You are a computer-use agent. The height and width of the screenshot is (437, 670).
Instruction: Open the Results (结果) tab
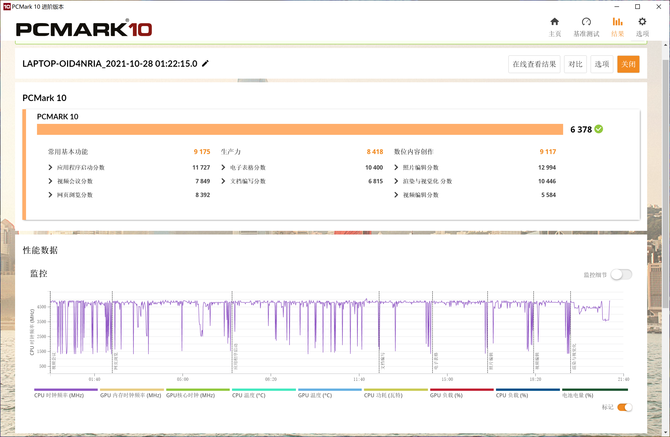[617, 27]
